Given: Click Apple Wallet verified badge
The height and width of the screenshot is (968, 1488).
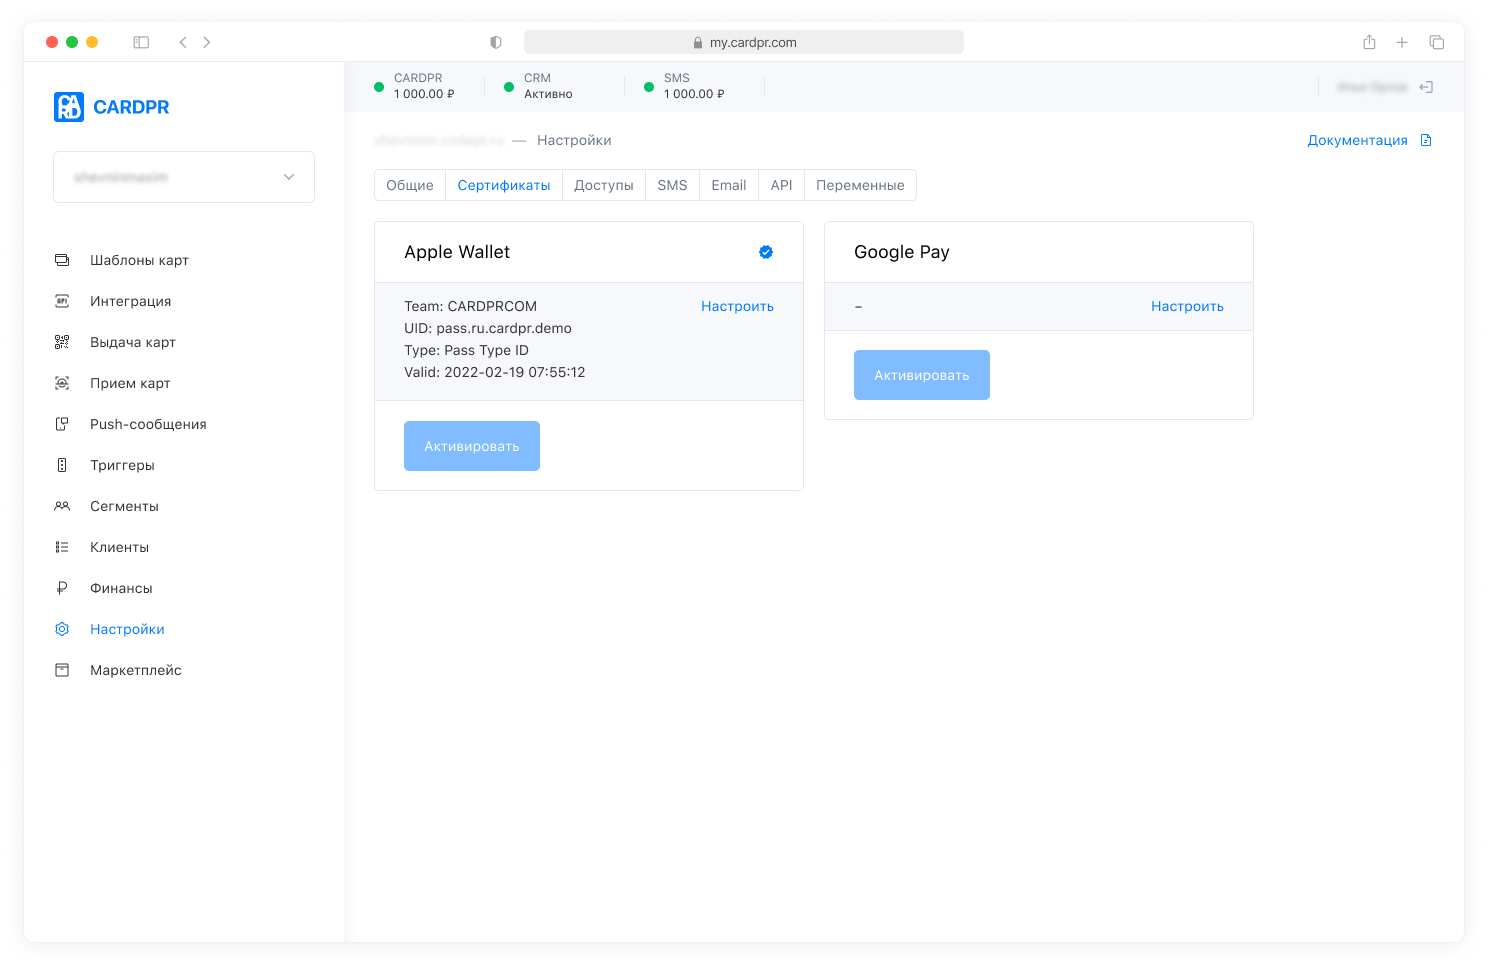Looking at the screenshot, I should [x=766, y=252].
